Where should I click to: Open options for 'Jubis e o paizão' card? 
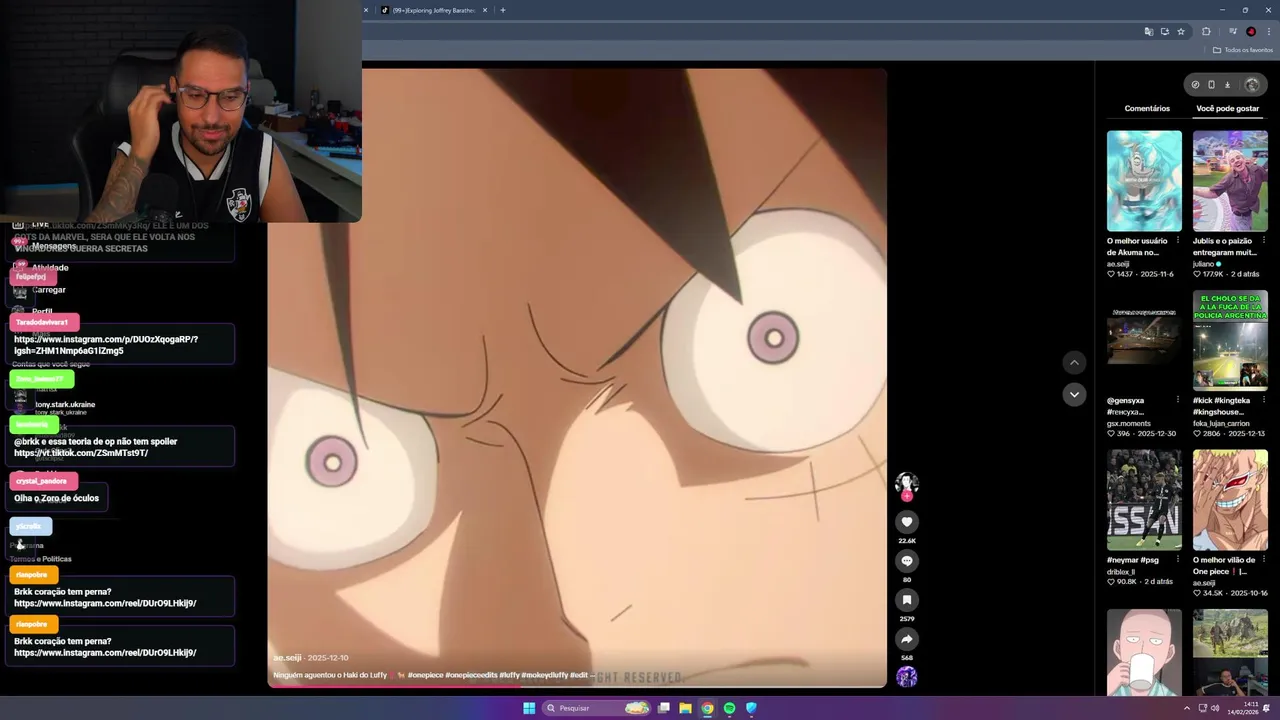point(1263,241)
